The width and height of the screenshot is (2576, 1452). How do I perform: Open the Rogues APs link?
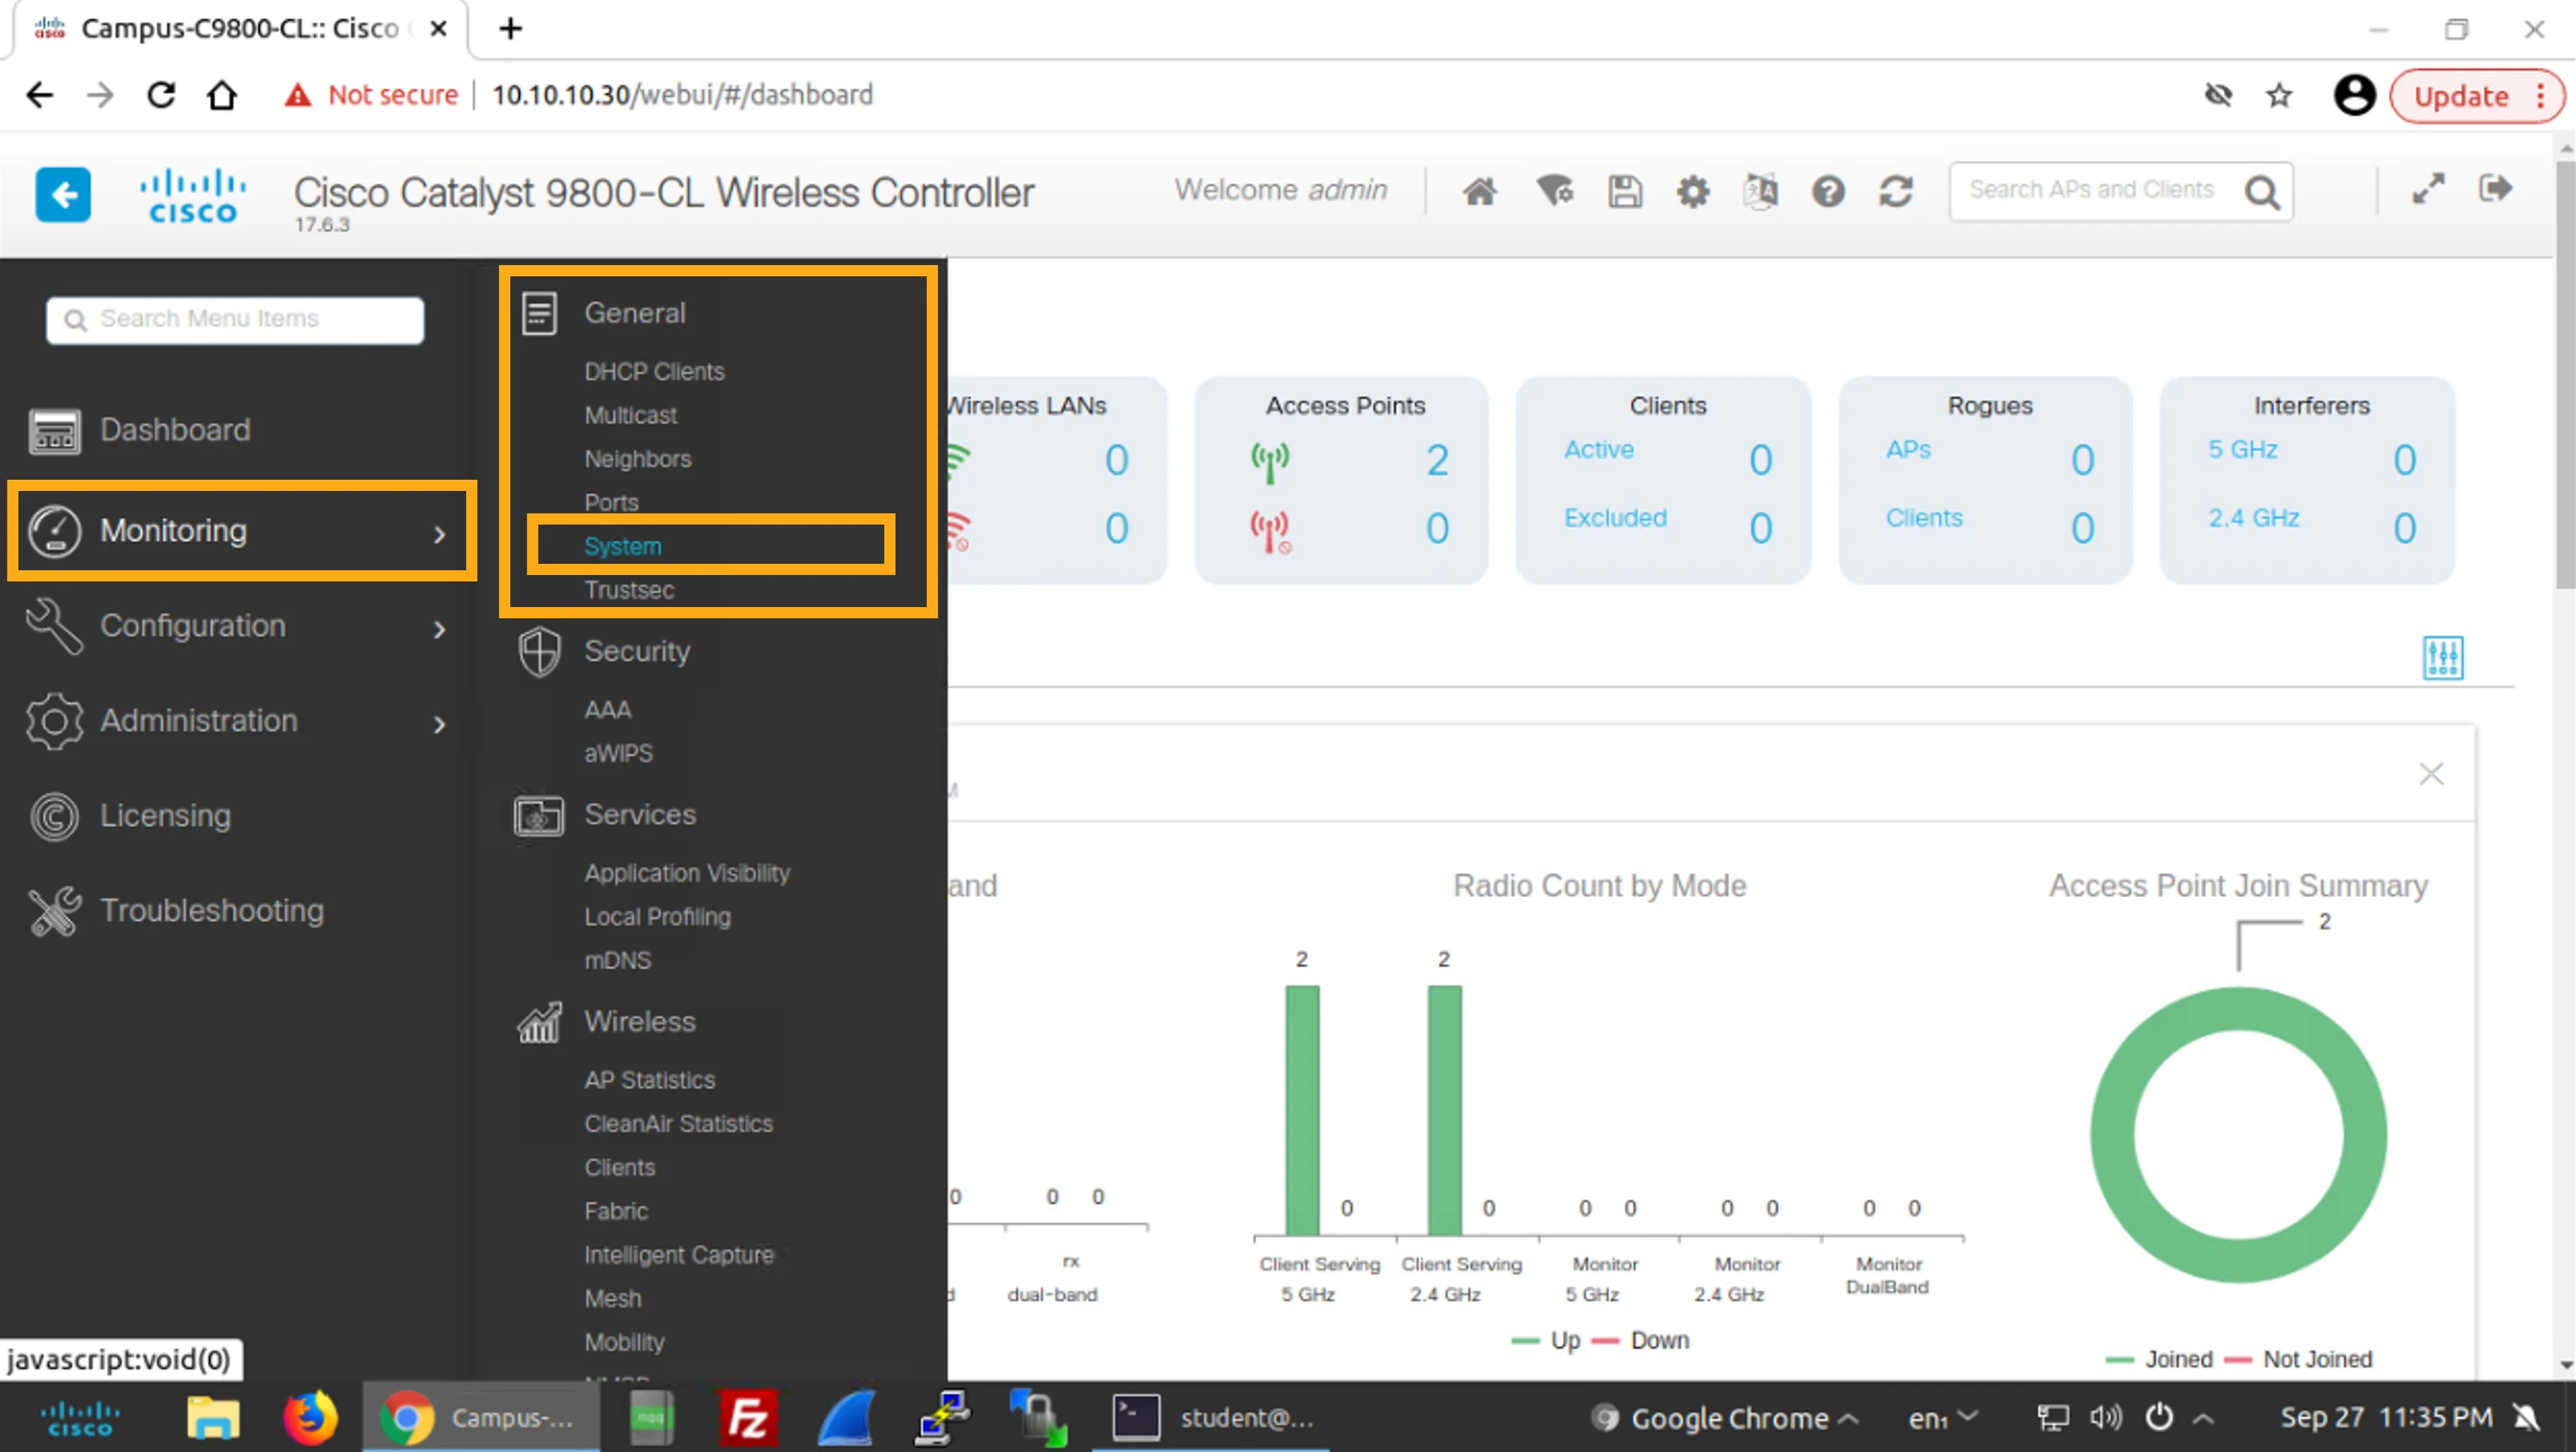[x=1908, y=450]
